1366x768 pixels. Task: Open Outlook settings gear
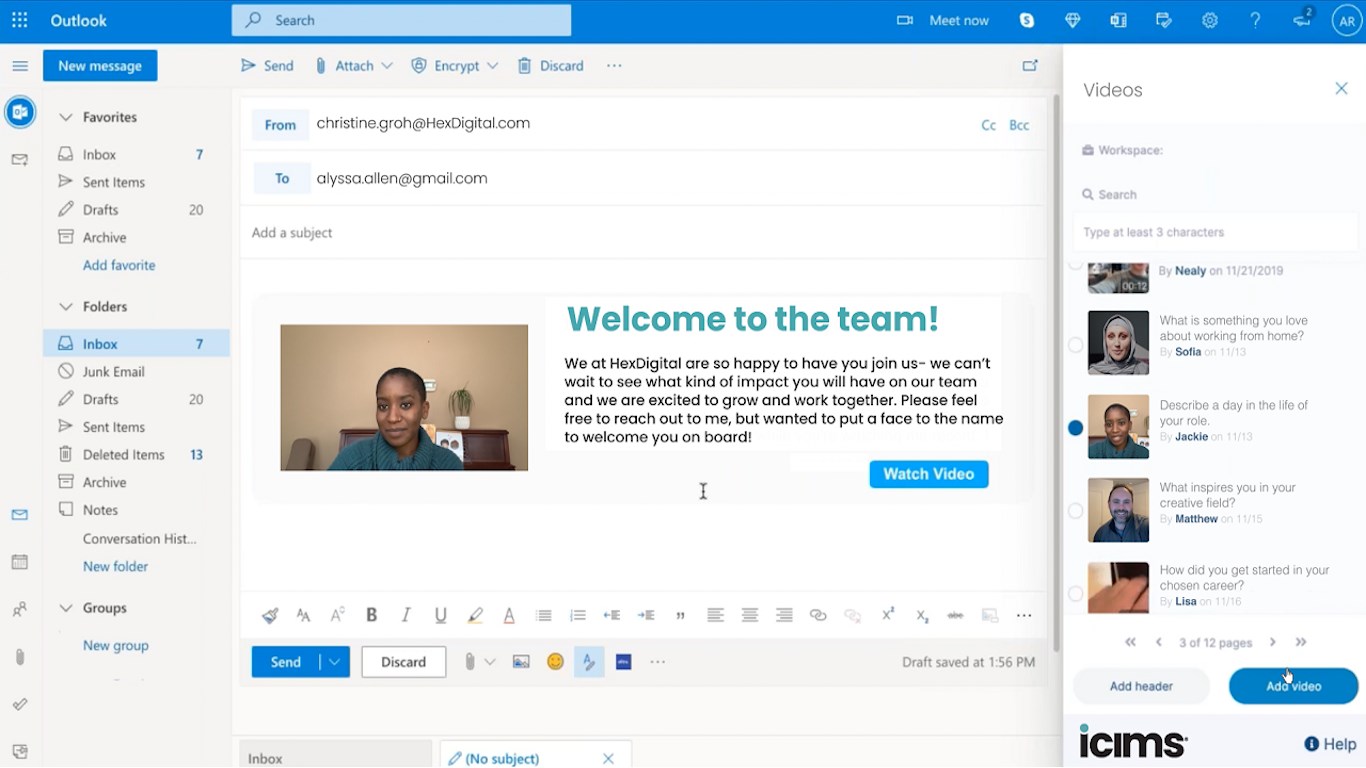[x=1210, y=20]
